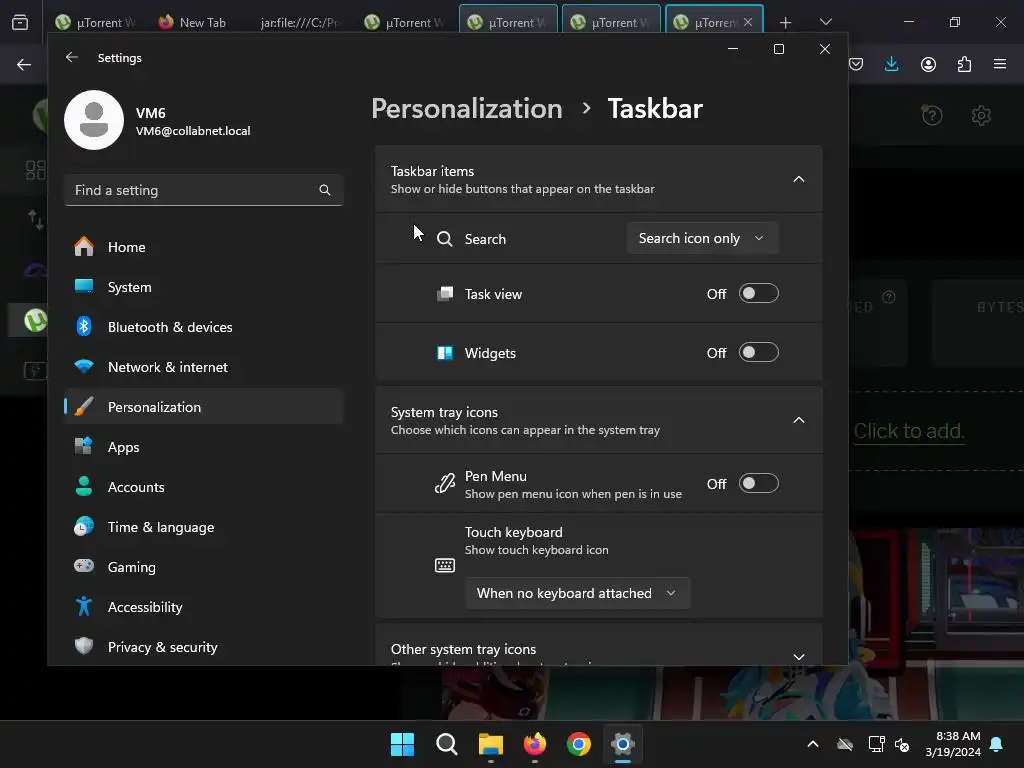Switch to the first µTorrent browser tab

[x=95, y=22]
